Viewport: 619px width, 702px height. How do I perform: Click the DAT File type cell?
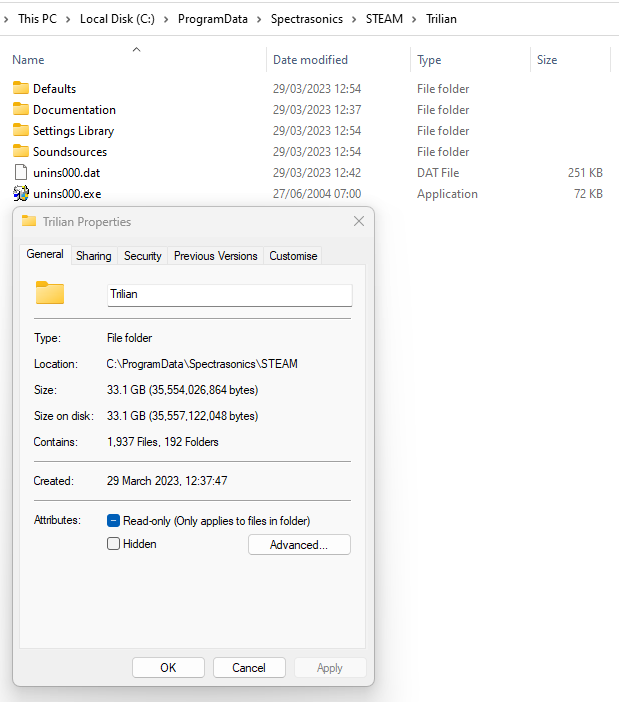click(x=438, y=173)
